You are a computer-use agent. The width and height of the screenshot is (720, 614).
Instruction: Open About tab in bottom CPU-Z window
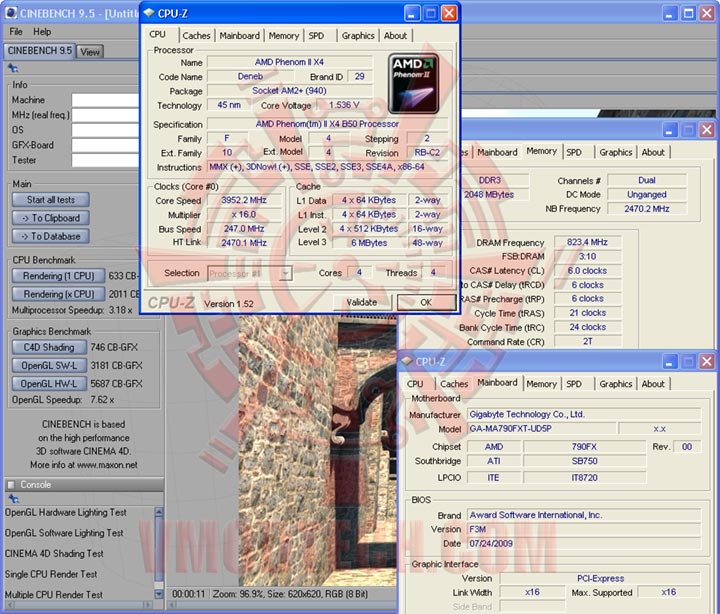pos(653,384)
